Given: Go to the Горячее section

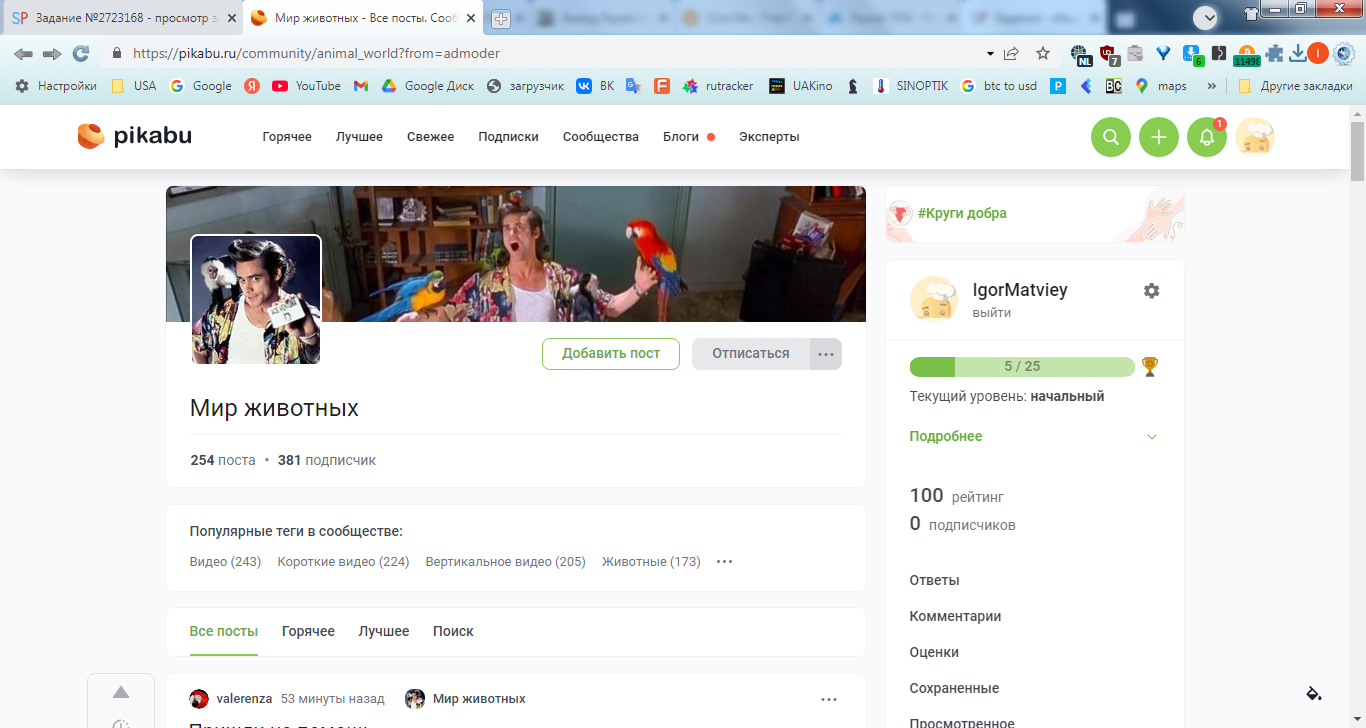Looking at the screenshot, I should 287,137.
